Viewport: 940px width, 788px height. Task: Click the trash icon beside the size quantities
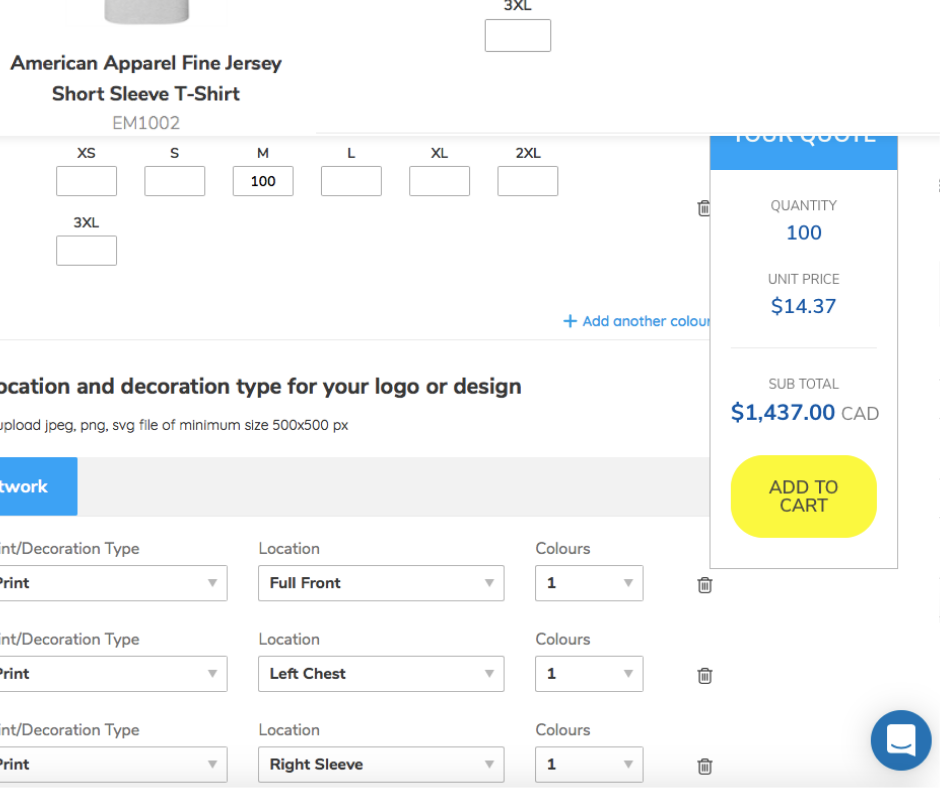click(703, 208)
